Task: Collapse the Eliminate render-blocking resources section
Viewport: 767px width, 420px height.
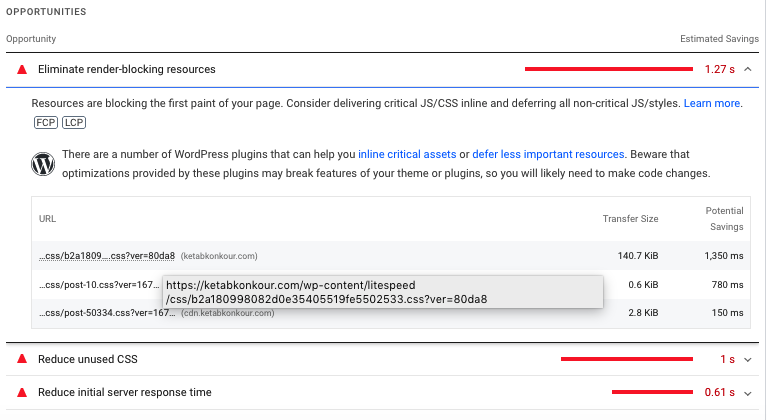Action: pos(747,69)
